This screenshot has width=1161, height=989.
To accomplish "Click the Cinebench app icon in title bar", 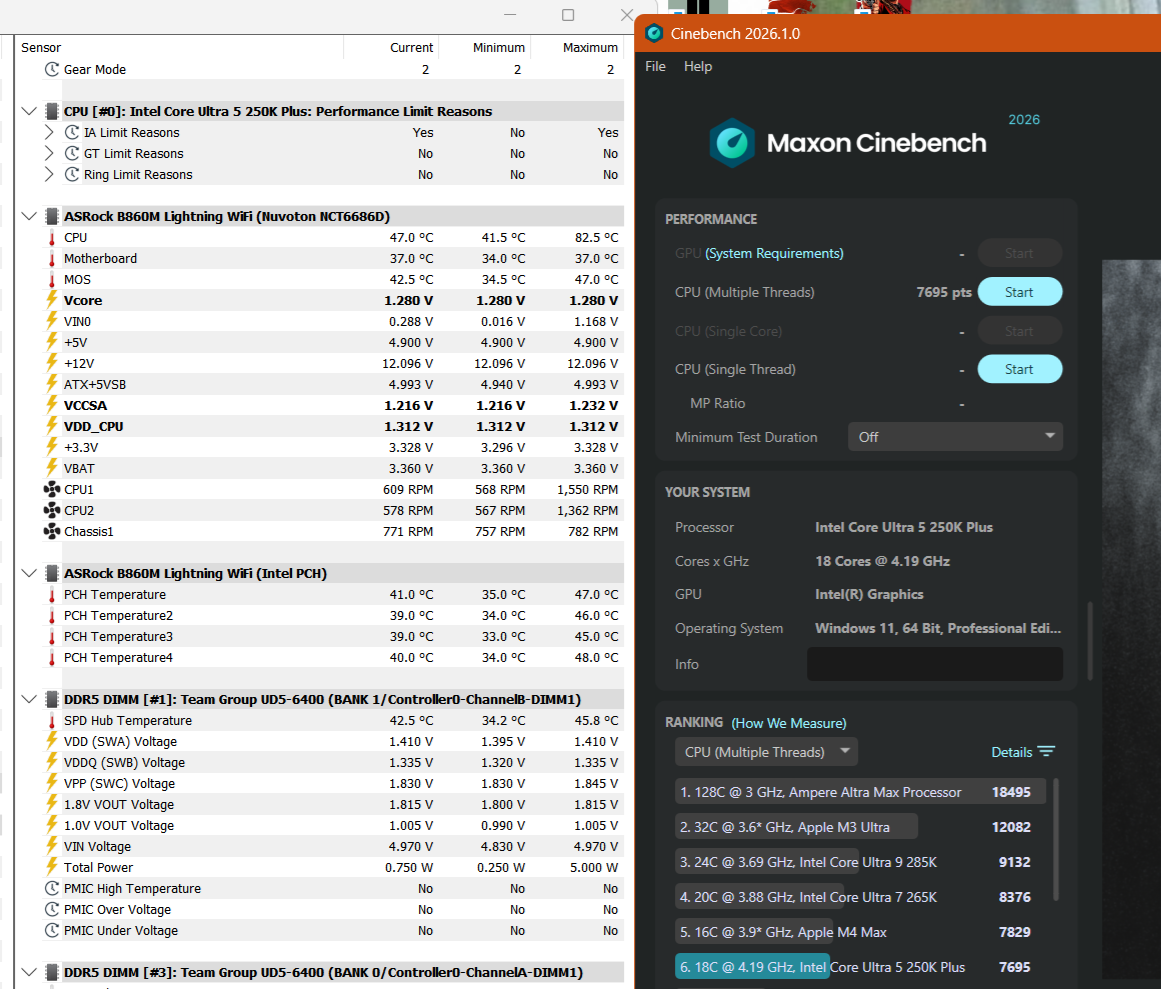I will tap(654, 33).
